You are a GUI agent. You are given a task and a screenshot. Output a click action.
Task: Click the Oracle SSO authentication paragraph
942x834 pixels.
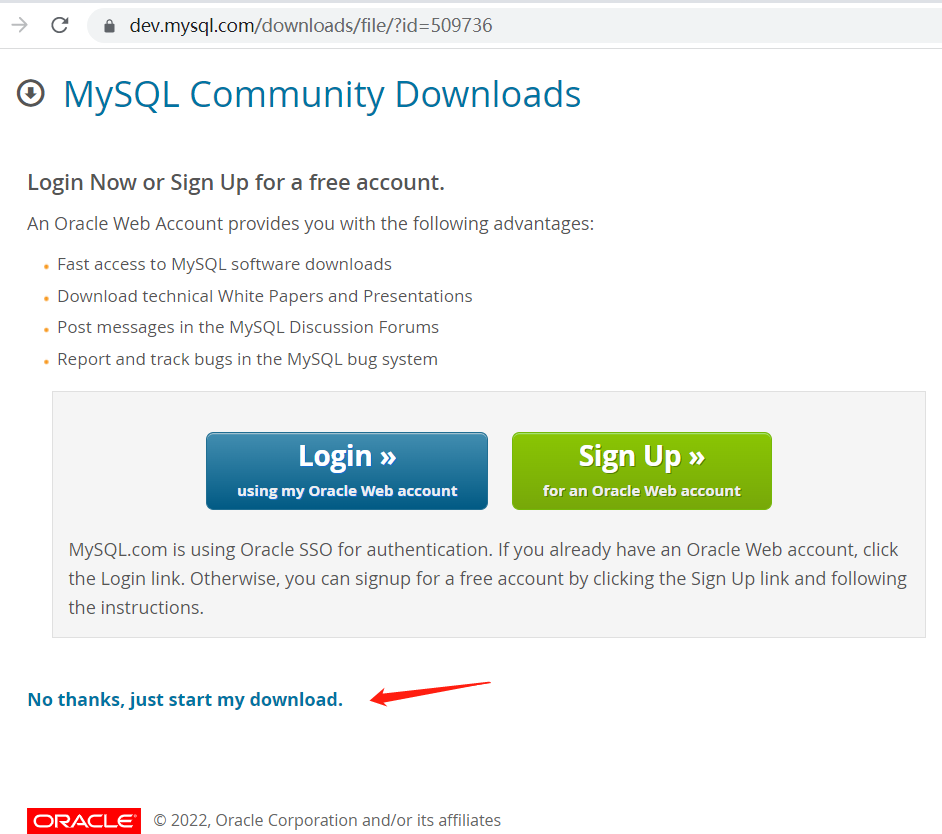pyautogui.click(x=488, y=579)
